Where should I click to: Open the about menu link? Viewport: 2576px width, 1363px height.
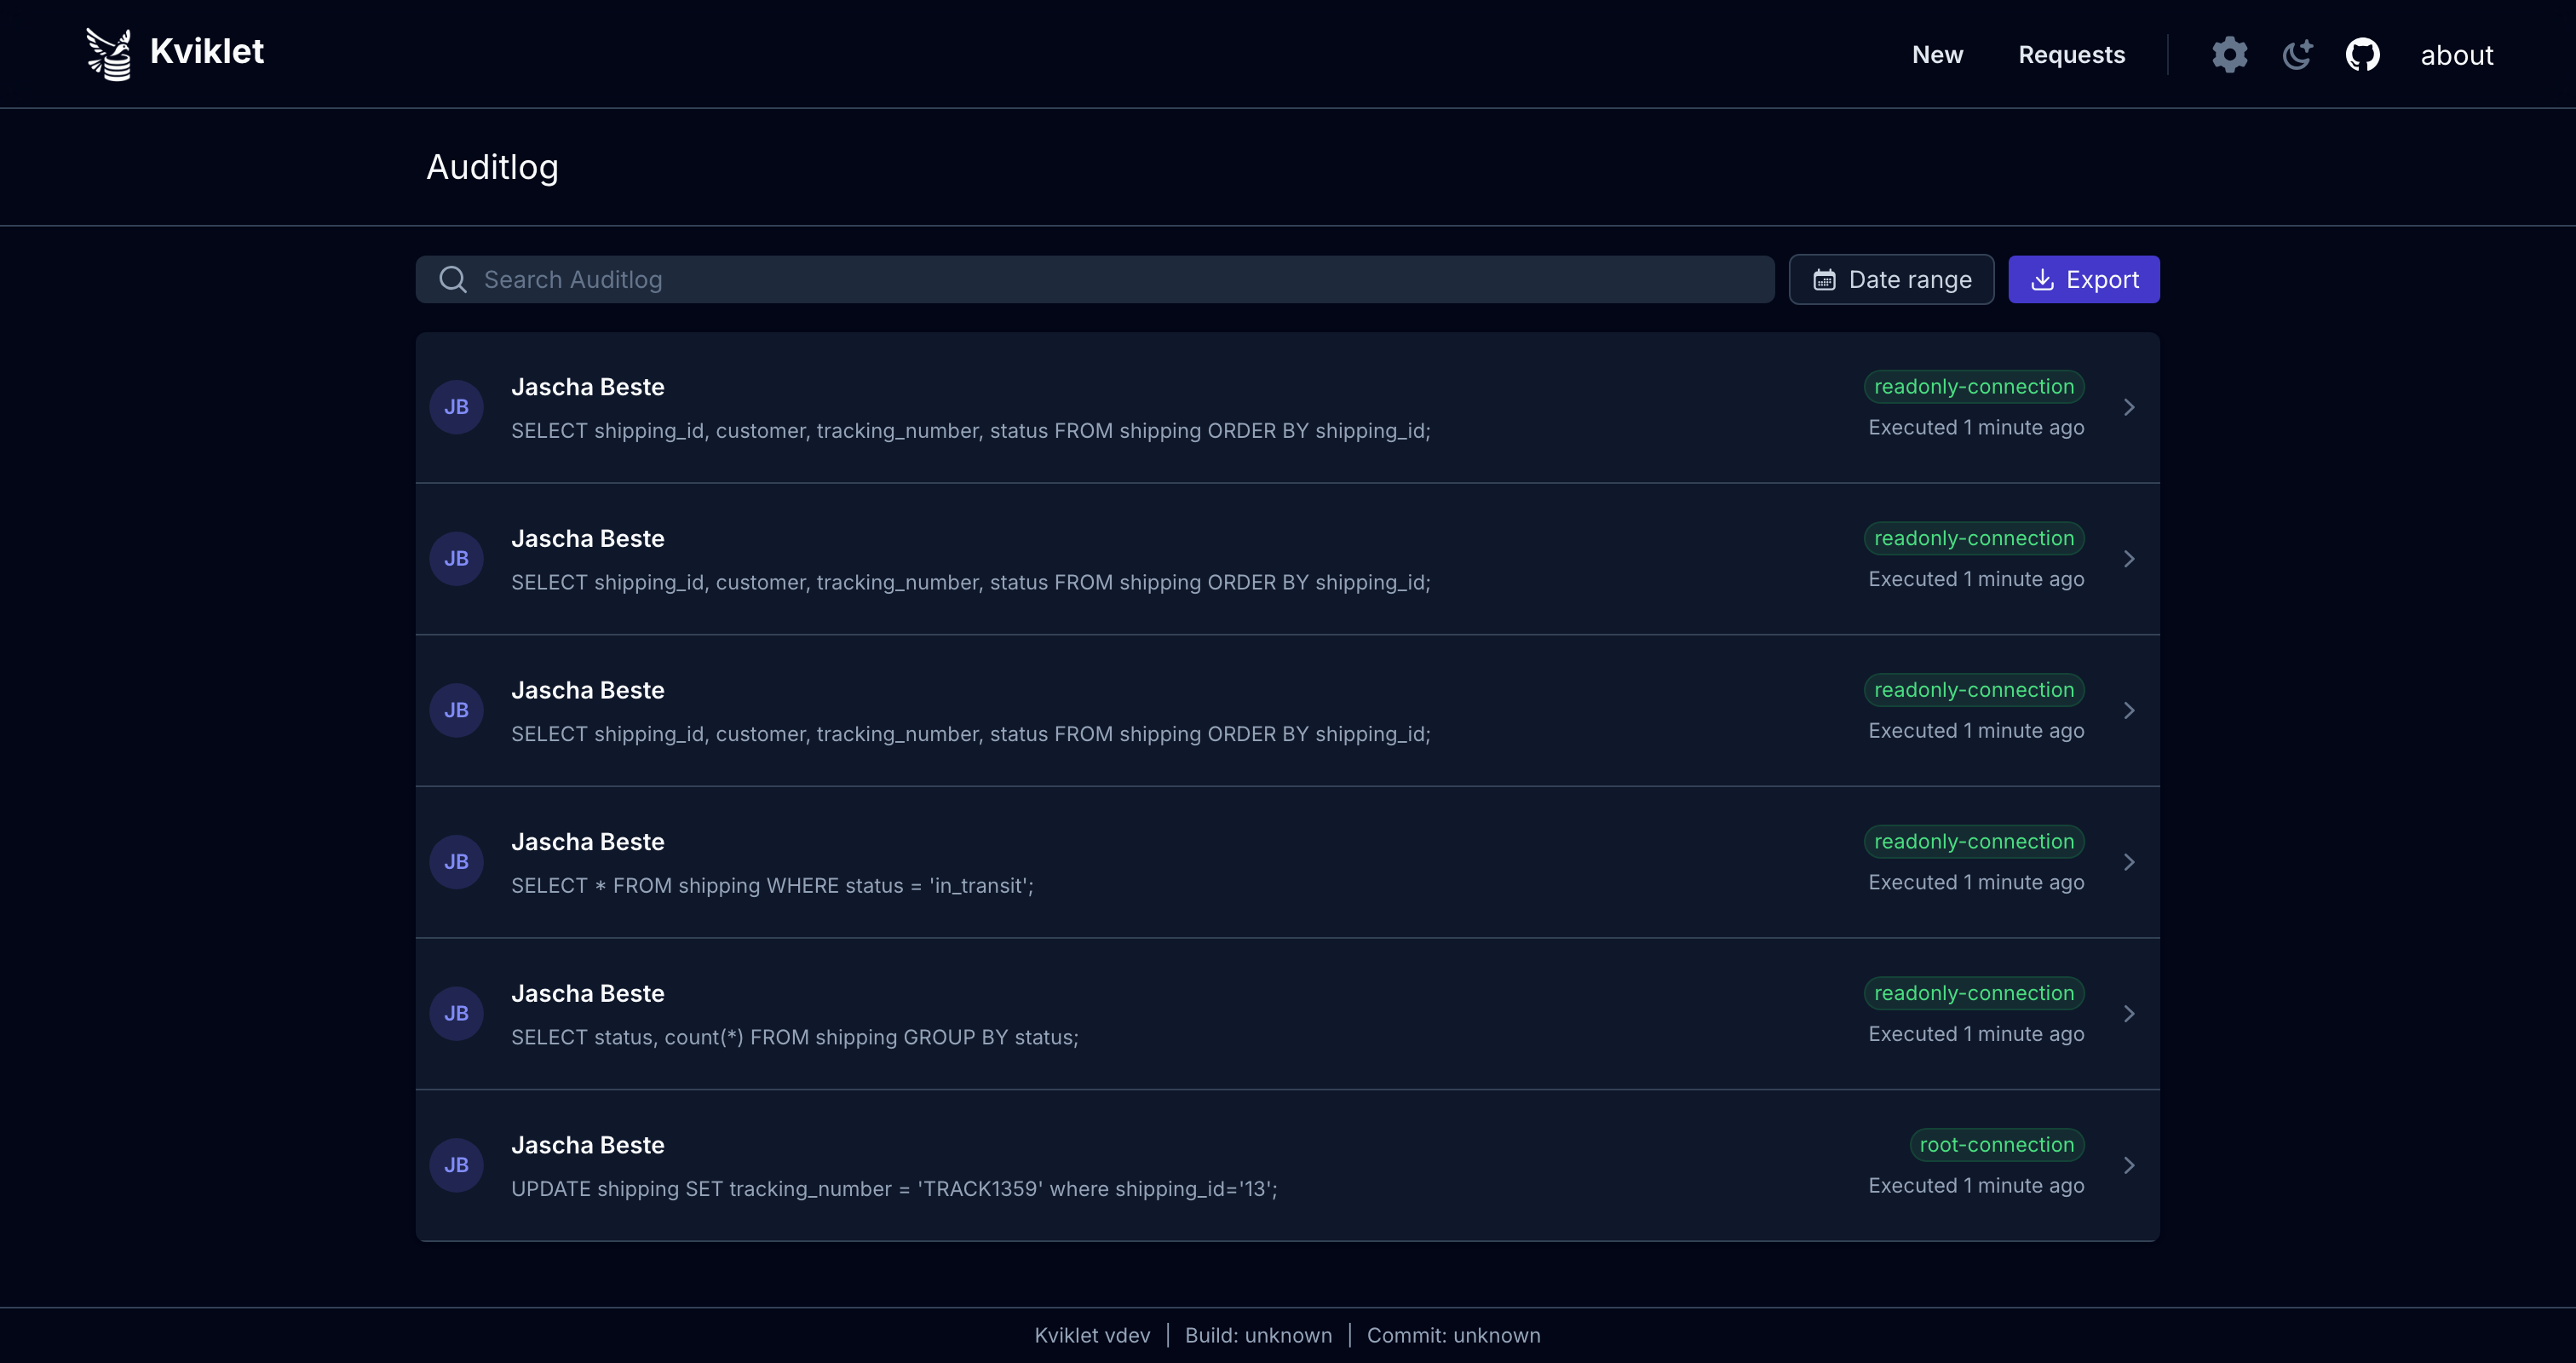pos(2456,55)
